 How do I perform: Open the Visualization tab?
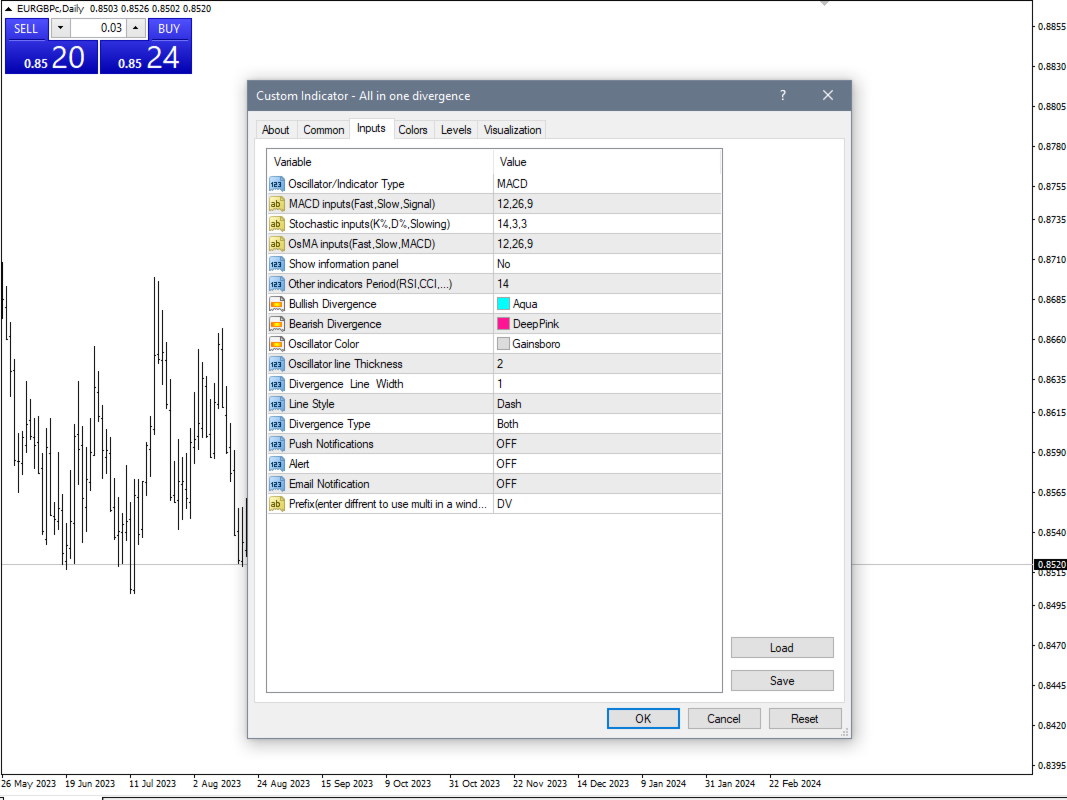[x=512, y=130]
